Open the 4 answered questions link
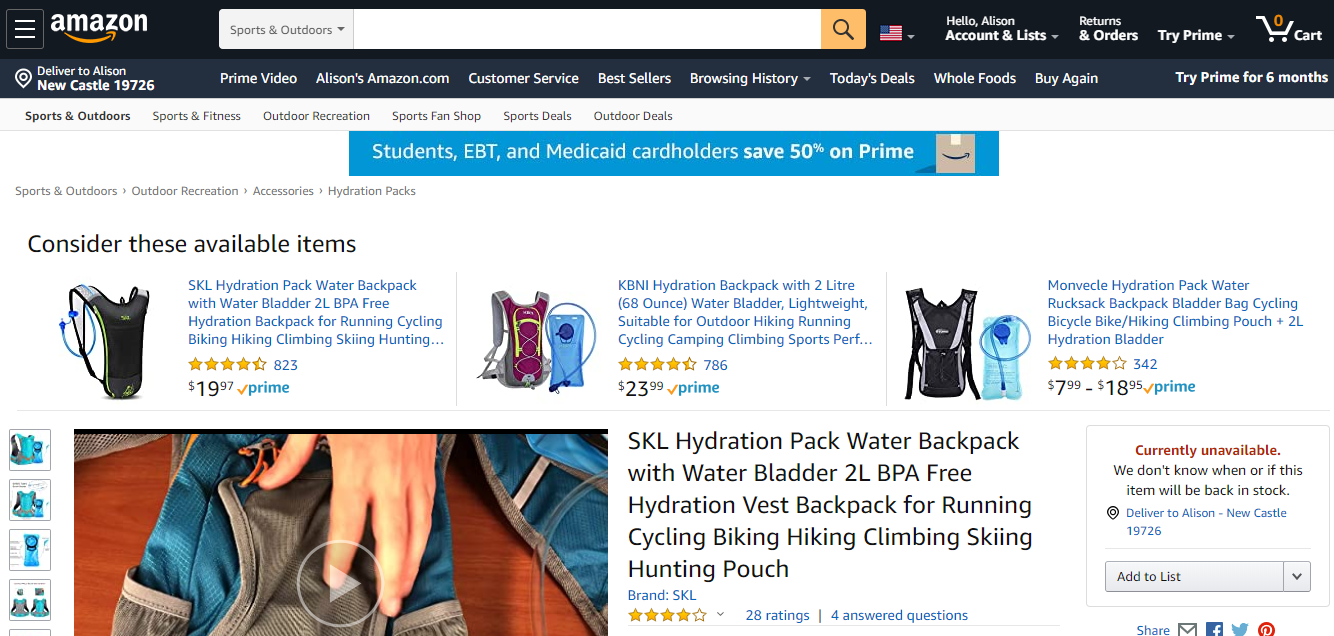The height and width of the screenshot is (636, 1334). [x=899, y=615]
